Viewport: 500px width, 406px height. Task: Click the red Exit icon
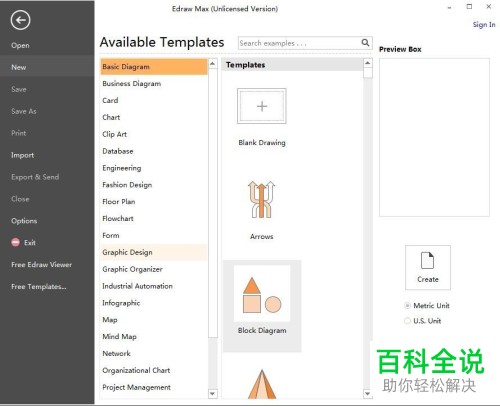[x=15, y=242]
